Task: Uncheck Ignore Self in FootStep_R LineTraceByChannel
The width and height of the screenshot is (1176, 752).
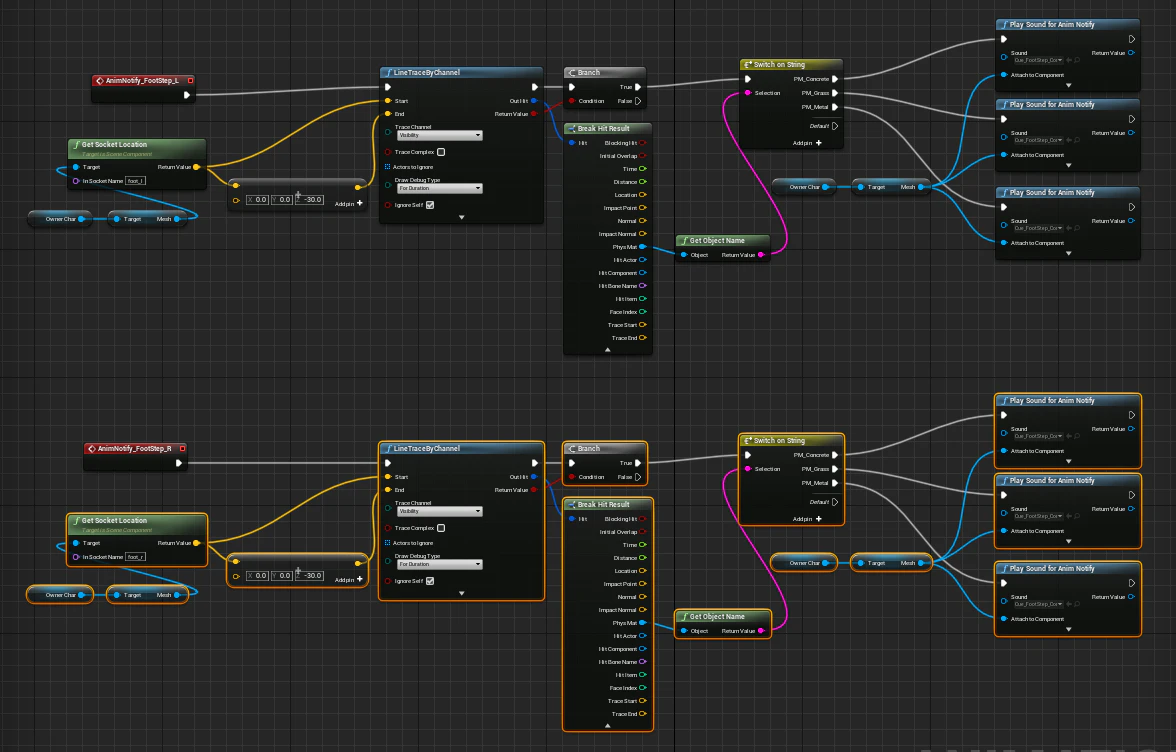Action: point(430,581)
